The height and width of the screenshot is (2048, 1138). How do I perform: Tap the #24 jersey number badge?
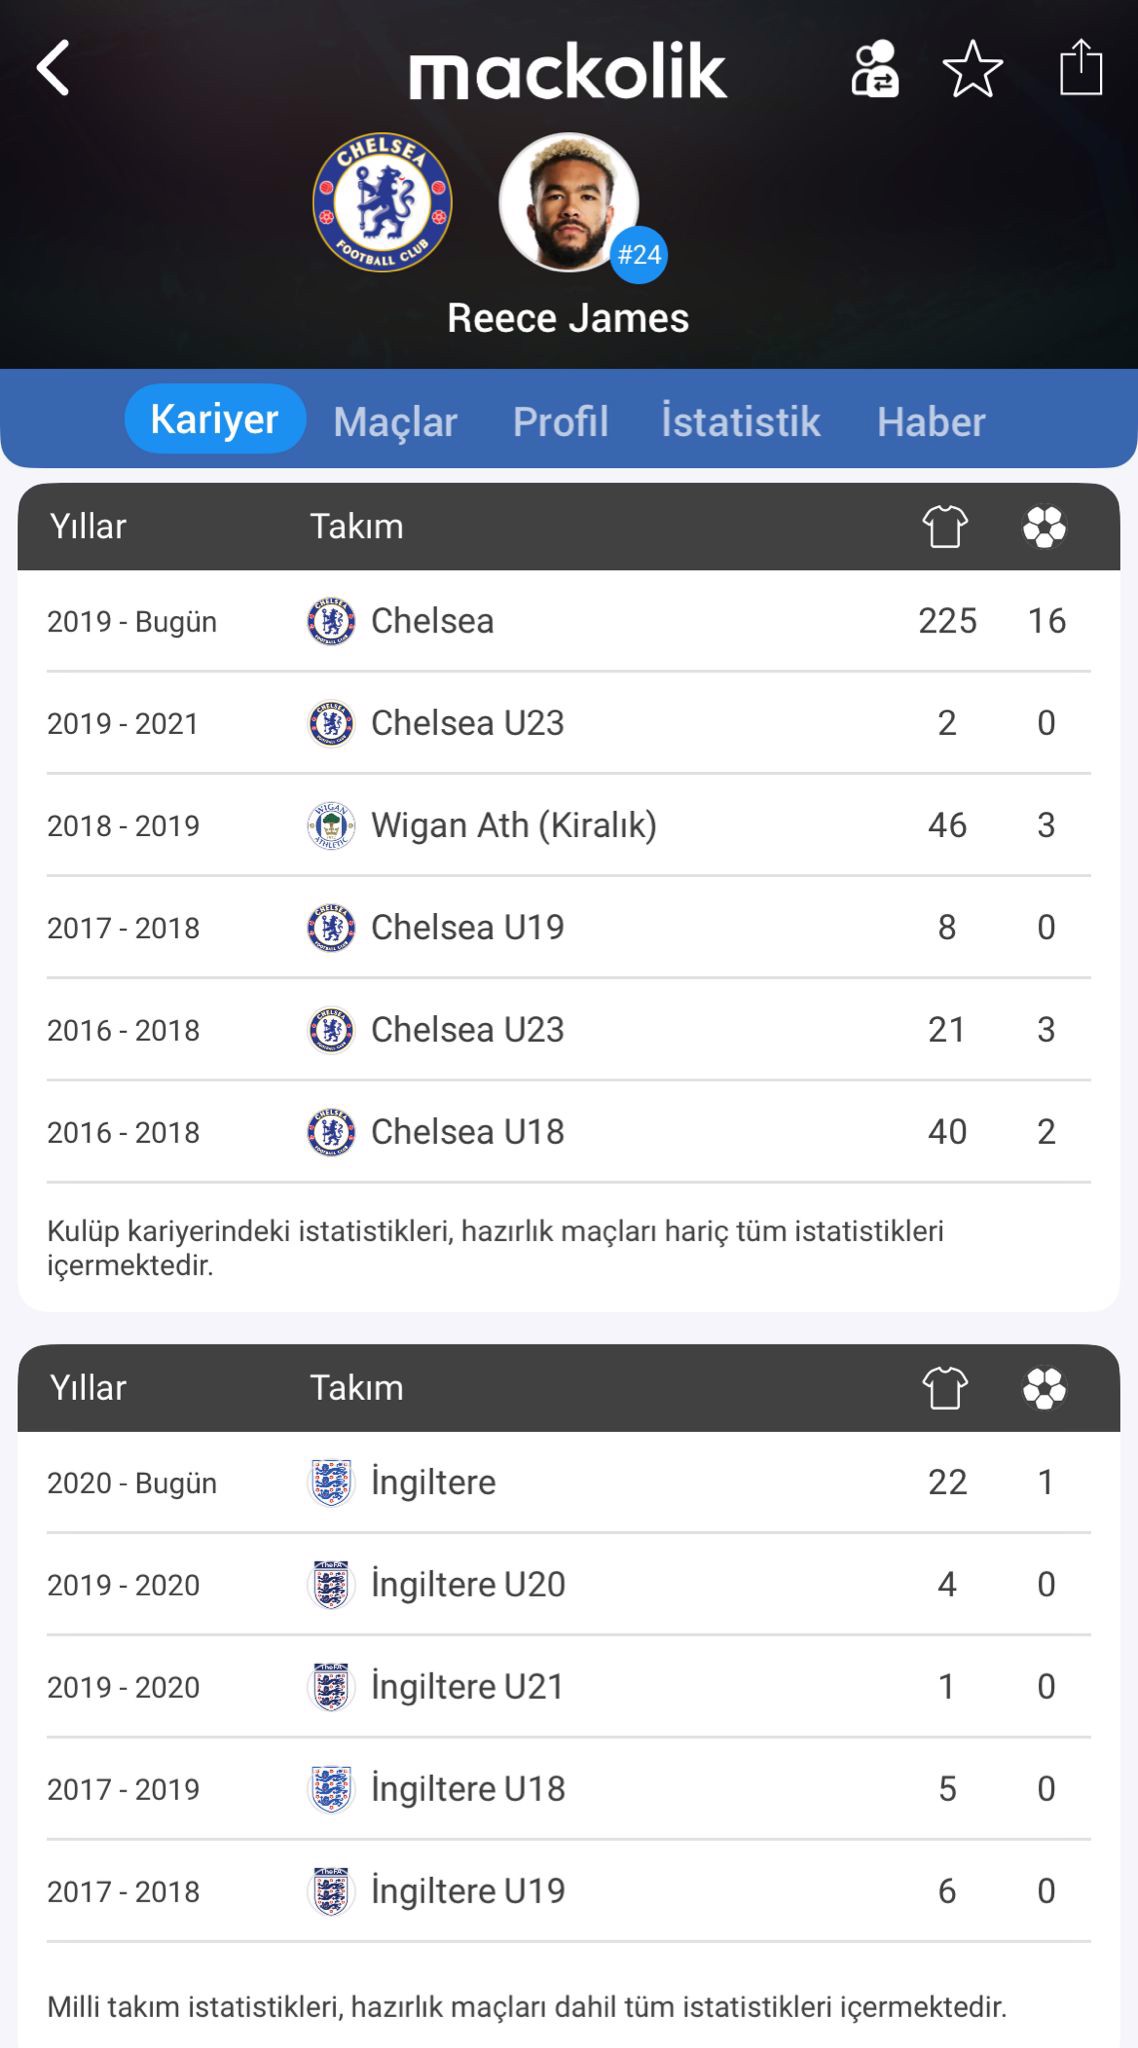pos(639,255)
